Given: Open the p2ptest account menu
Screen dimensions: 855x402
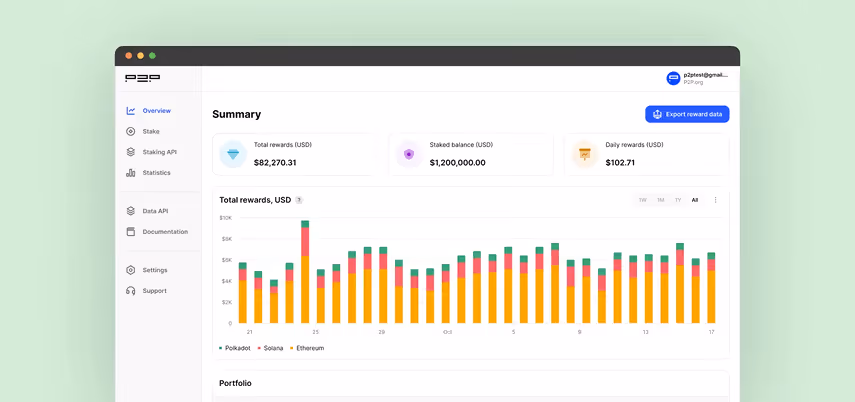Looking at the screenshot, I should click(697, 79).
